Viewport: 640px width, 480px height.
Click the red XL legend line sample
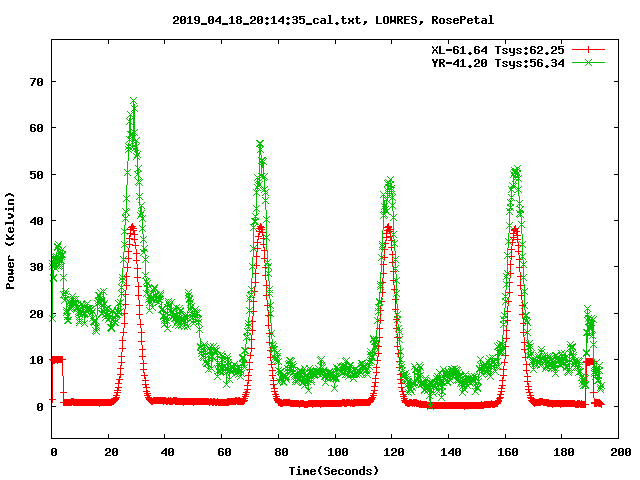[588, 50]
